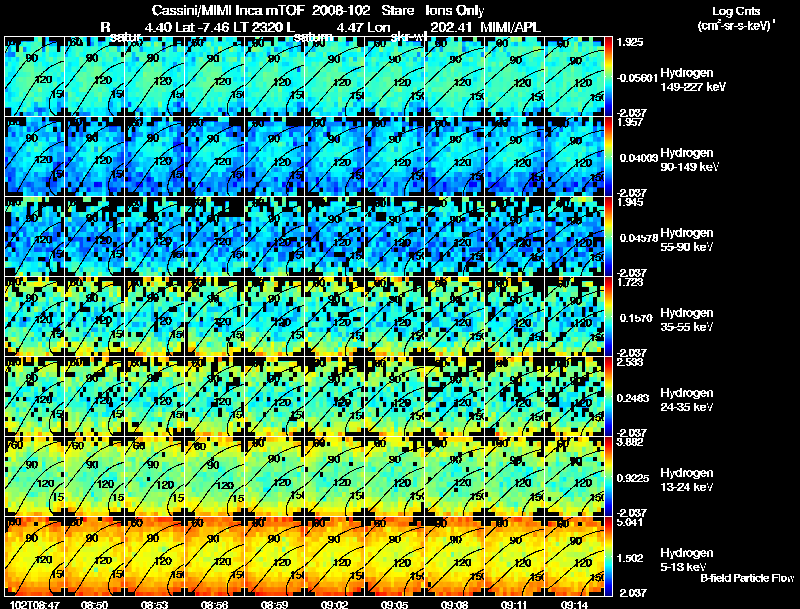Click the '0.04003' colorbar midpoint value
Viewport: 800px width, 609px height.
[639, 158]
